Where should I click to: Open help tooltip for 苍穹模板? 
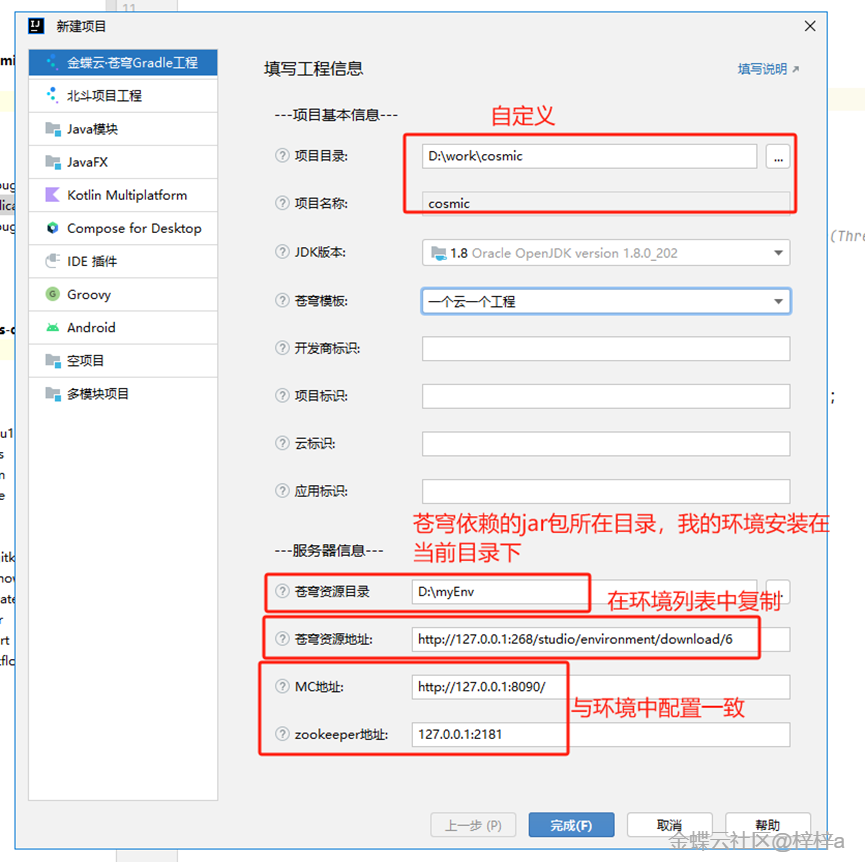(x=282, y=301)
